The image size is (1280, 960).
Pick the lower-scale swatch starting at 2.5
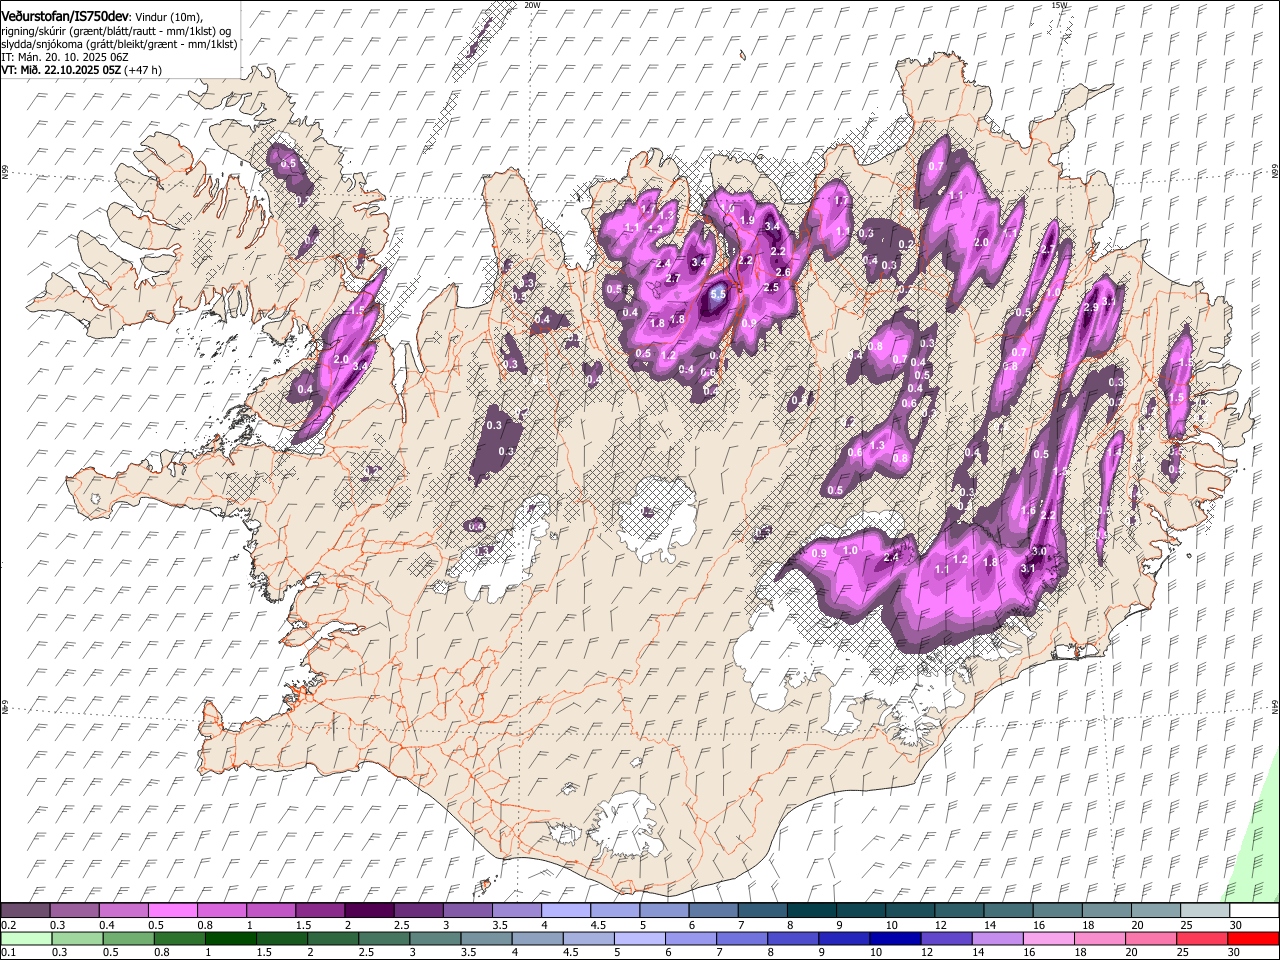click(384, 938)
